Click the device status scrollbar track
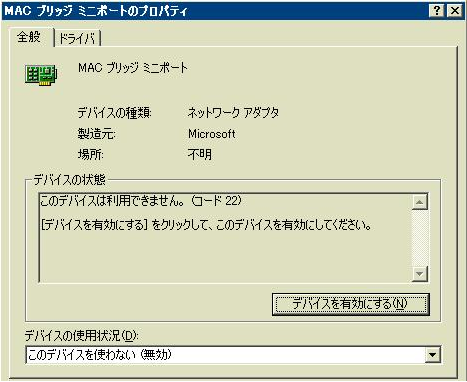This screenshot has height=382, width=467. (x=420, y=238)
